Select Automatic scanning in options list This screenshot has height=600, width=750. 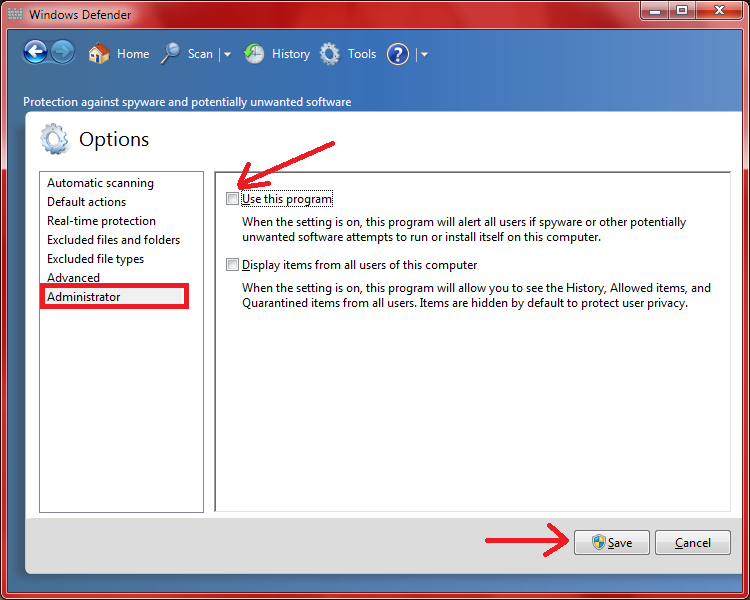pos(100,183)
